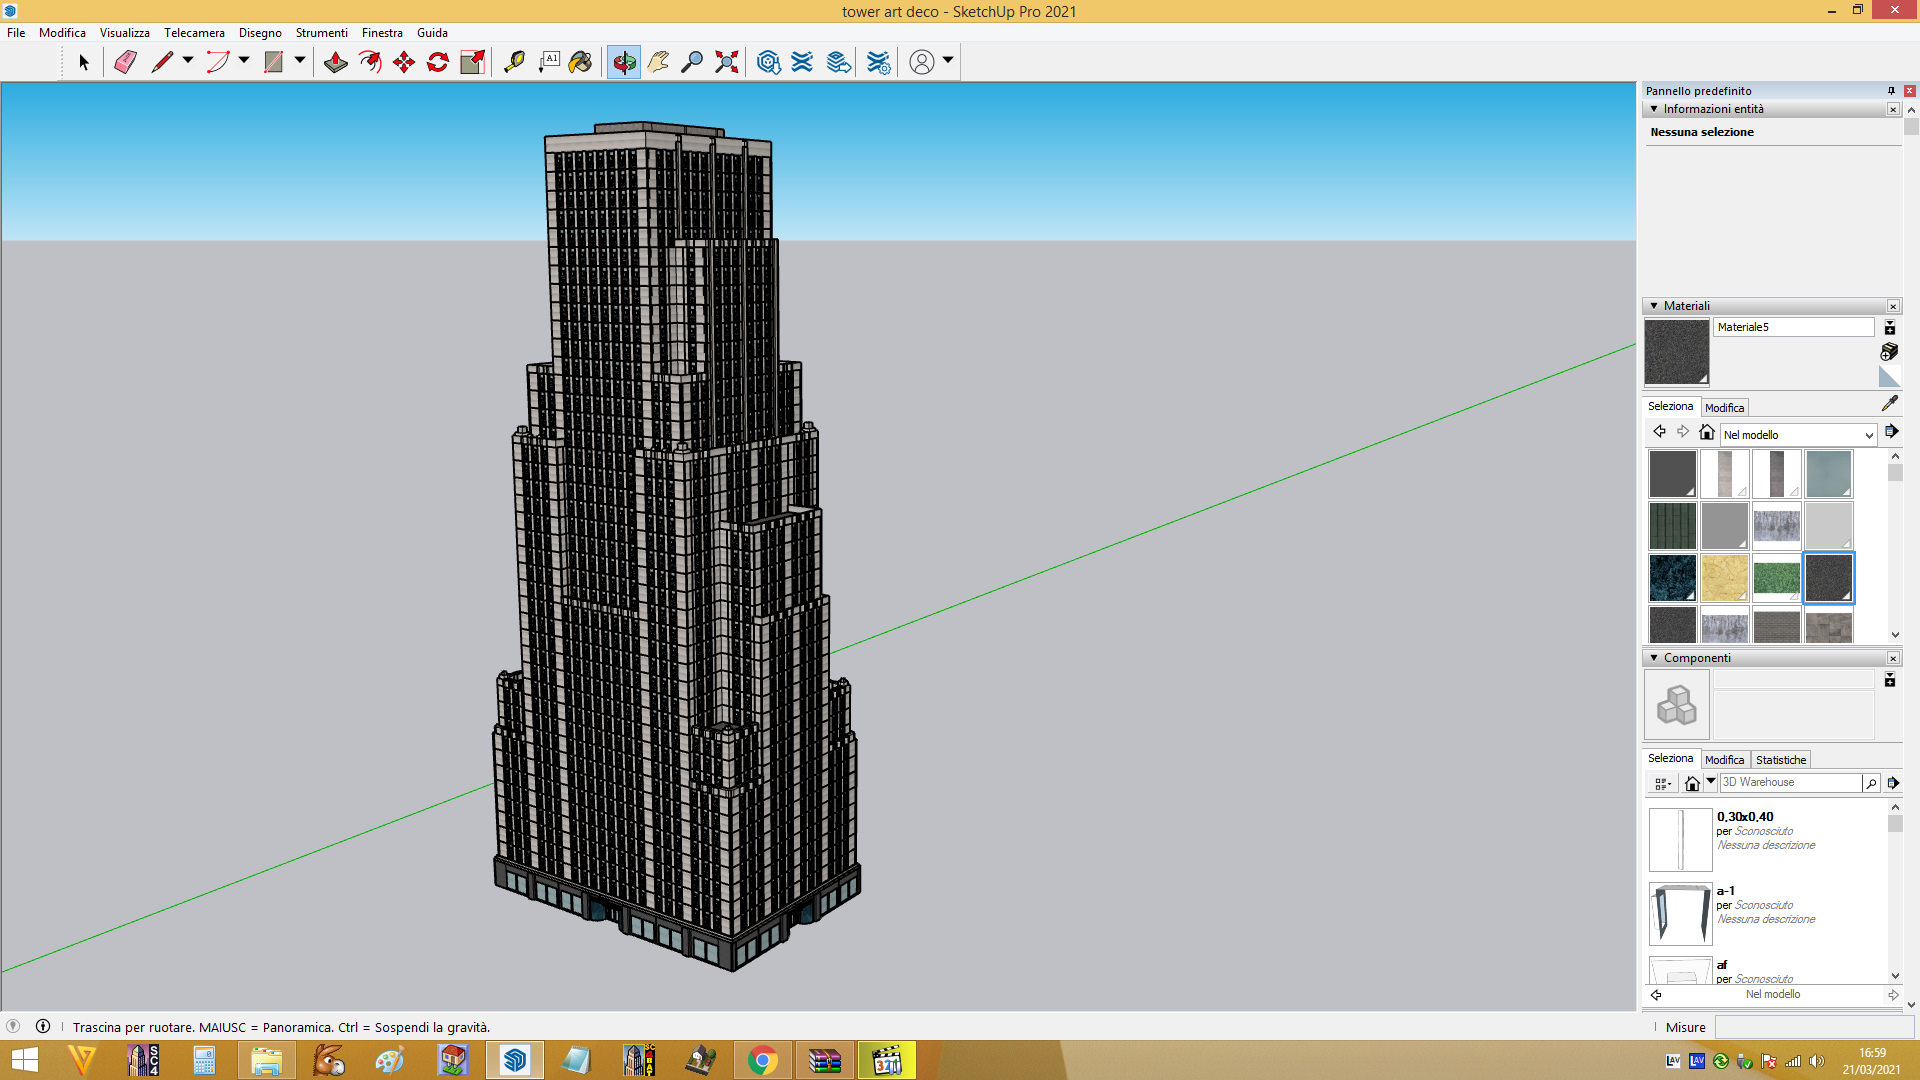Open the Telecamera menu
Image resolution: width=1920 pixels, height=1080 pixels.
pos(194,33)
